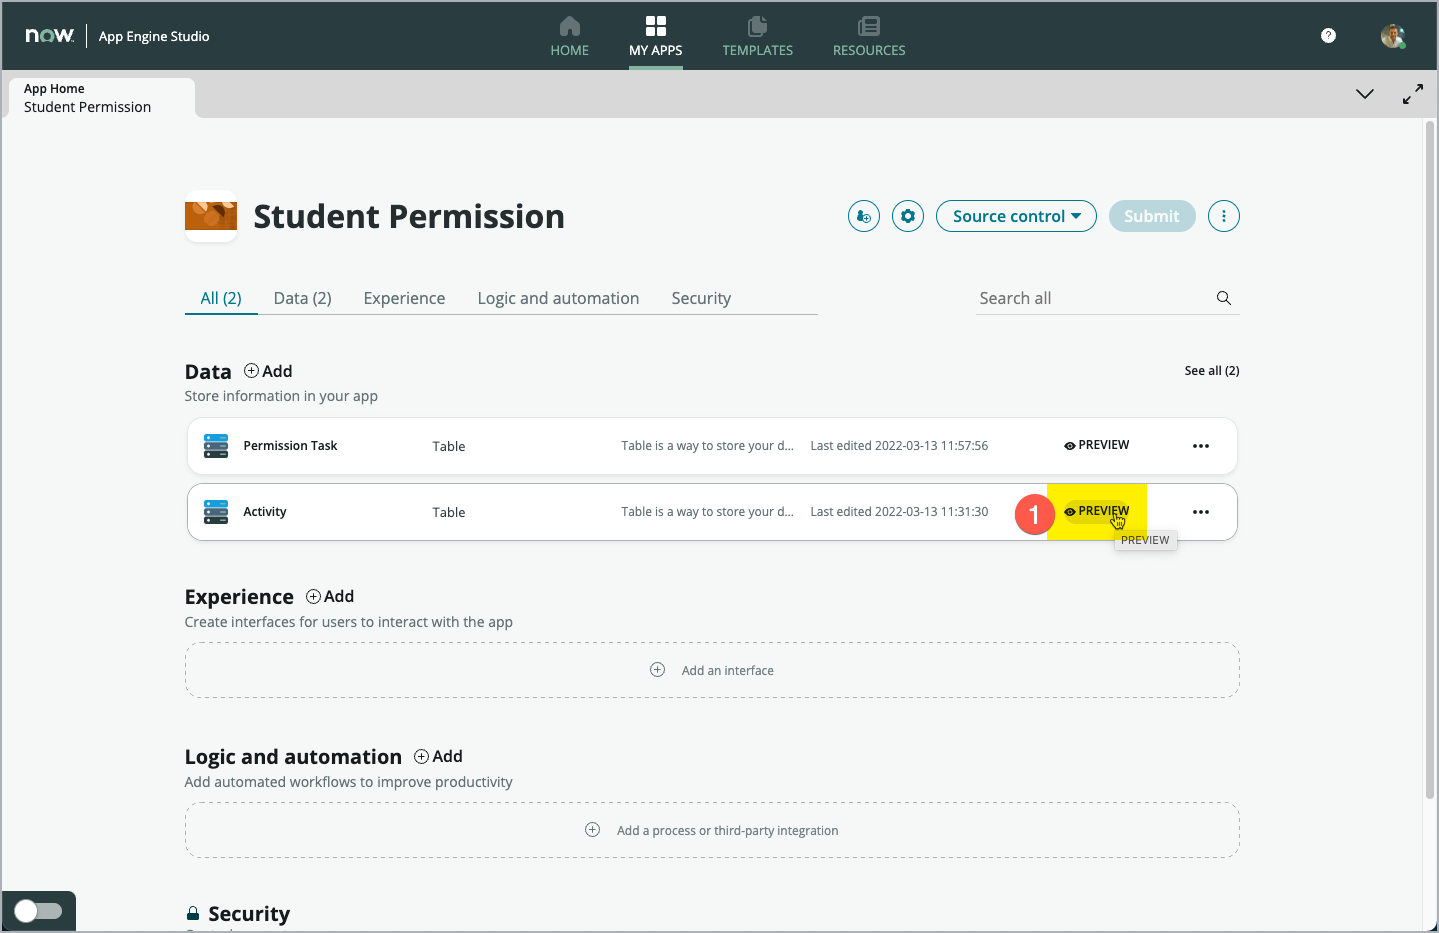Open Permission Task row ellipsis menu
The width and height of the screenshot is (1439, 933).
point(1201,446)
